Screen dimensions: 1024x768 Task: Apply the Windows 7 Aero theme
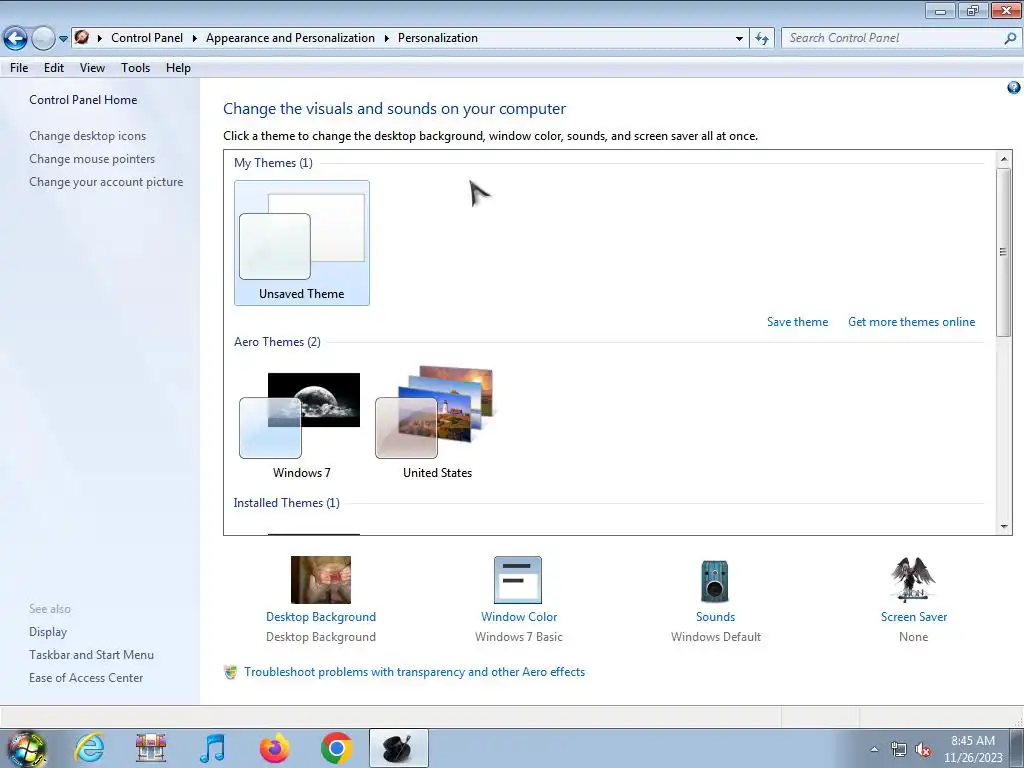[x=300, y=423]
